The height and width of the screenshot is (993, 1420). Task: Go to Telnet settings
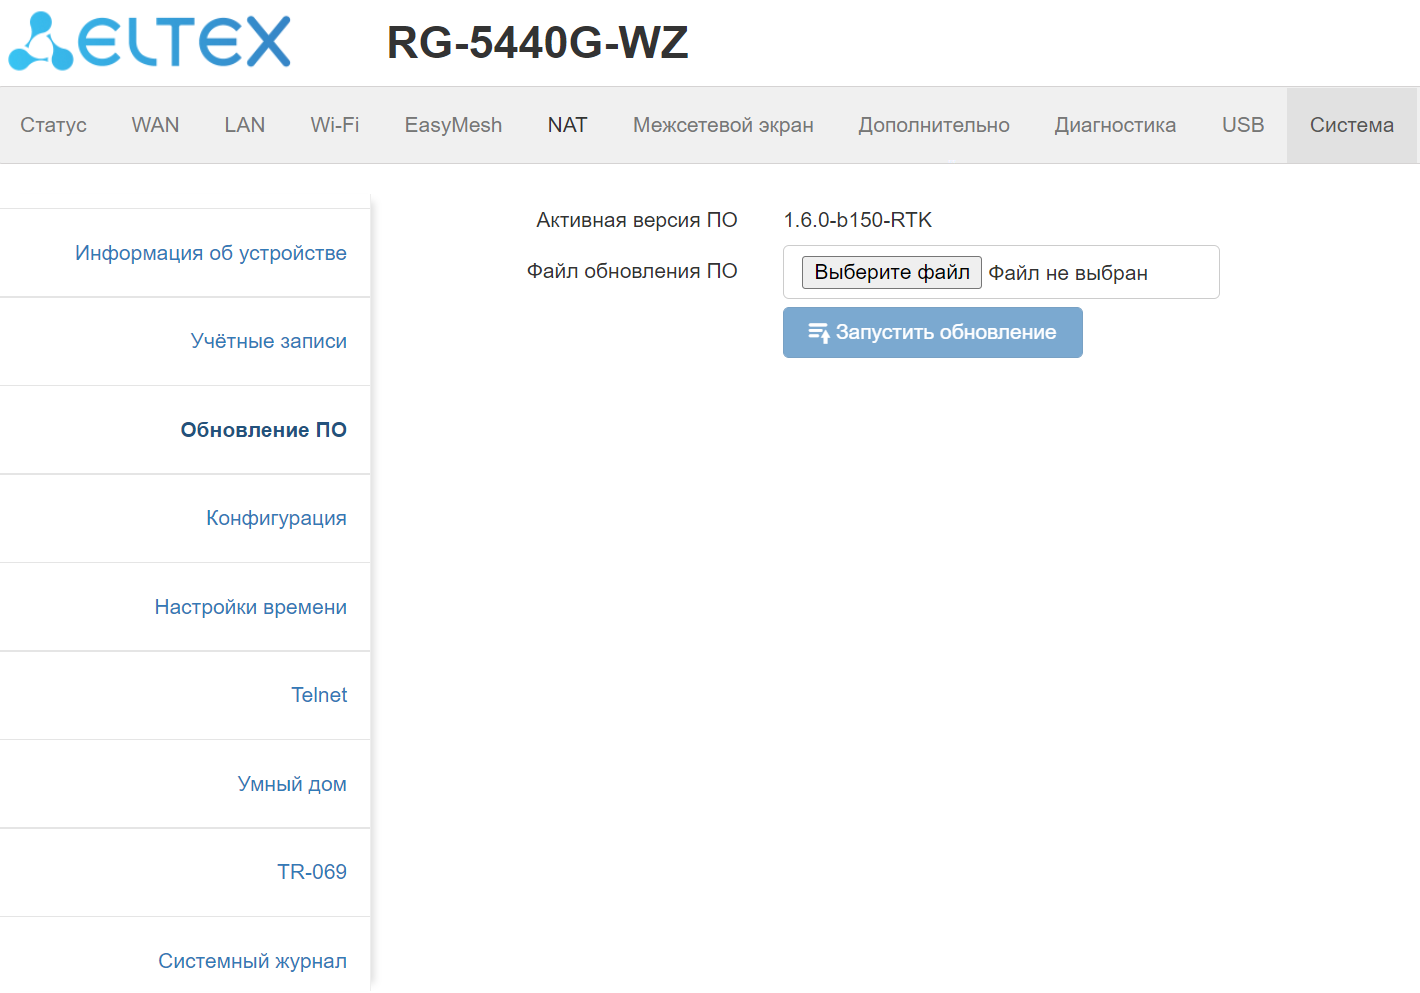tap(319, 695)
